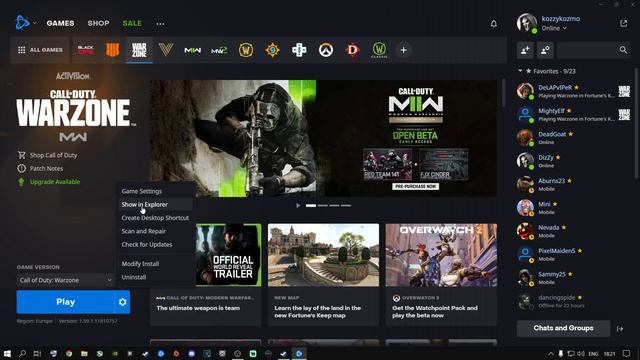
Task: Click PRE-PURCHASE NOW on the banner
Action: click(x=416, y=186)
